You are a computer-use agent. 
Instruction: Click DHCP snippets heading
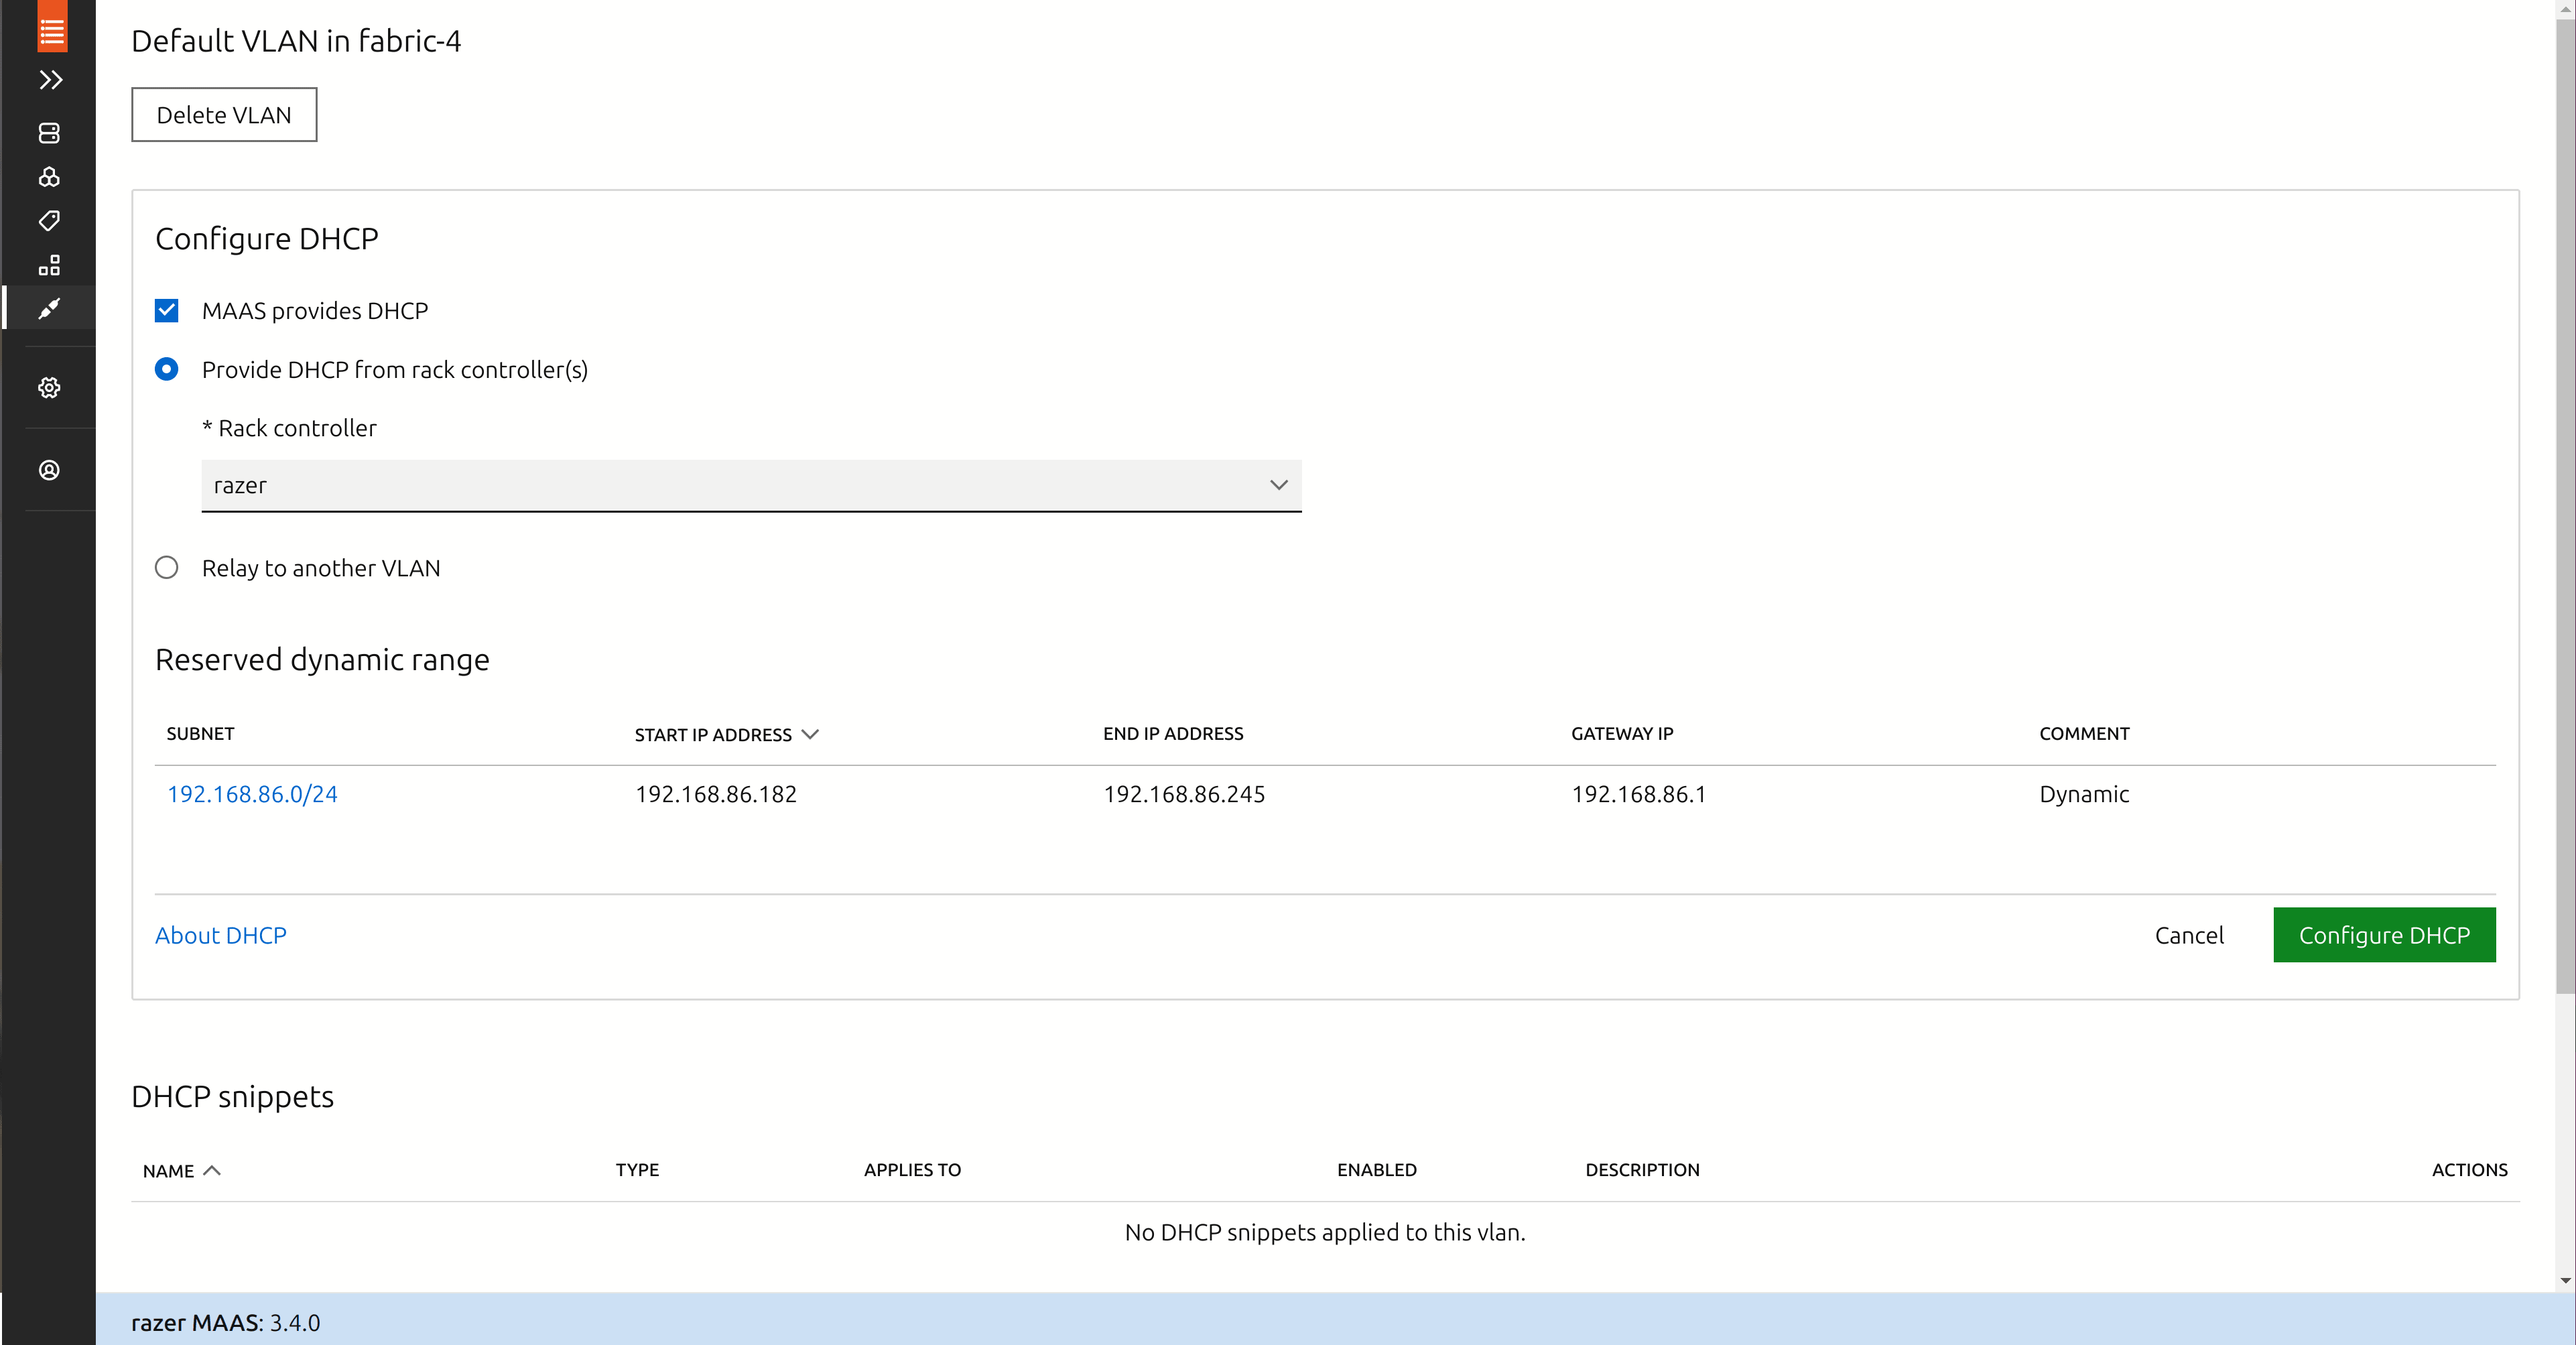coord(232,1097)
